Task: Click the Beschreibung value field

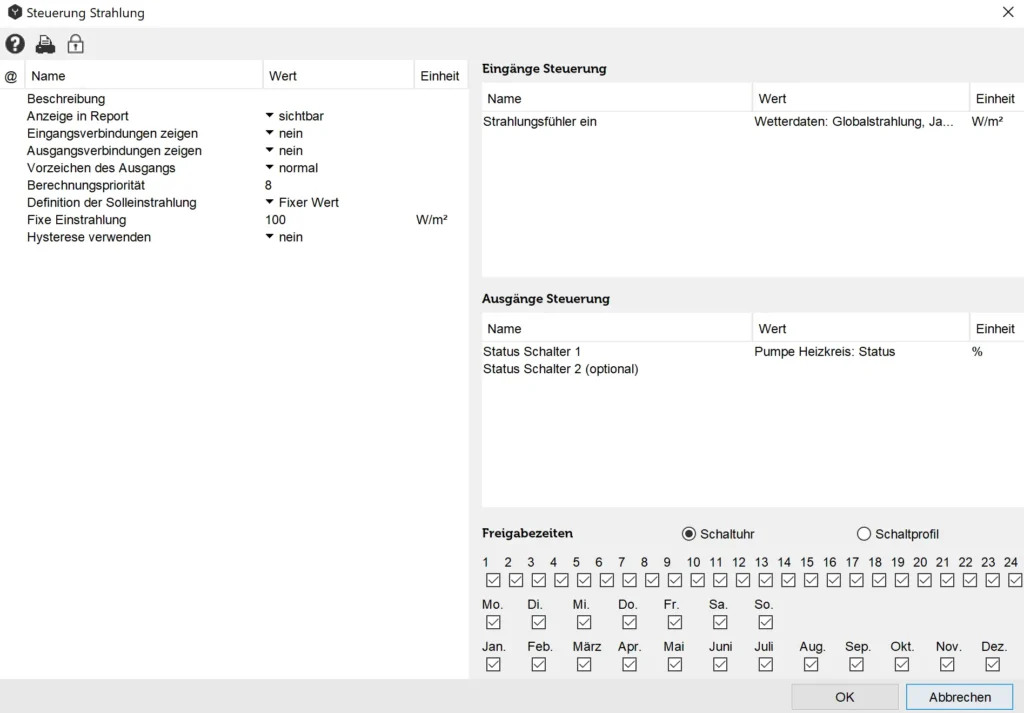Action: coord(338,99)
